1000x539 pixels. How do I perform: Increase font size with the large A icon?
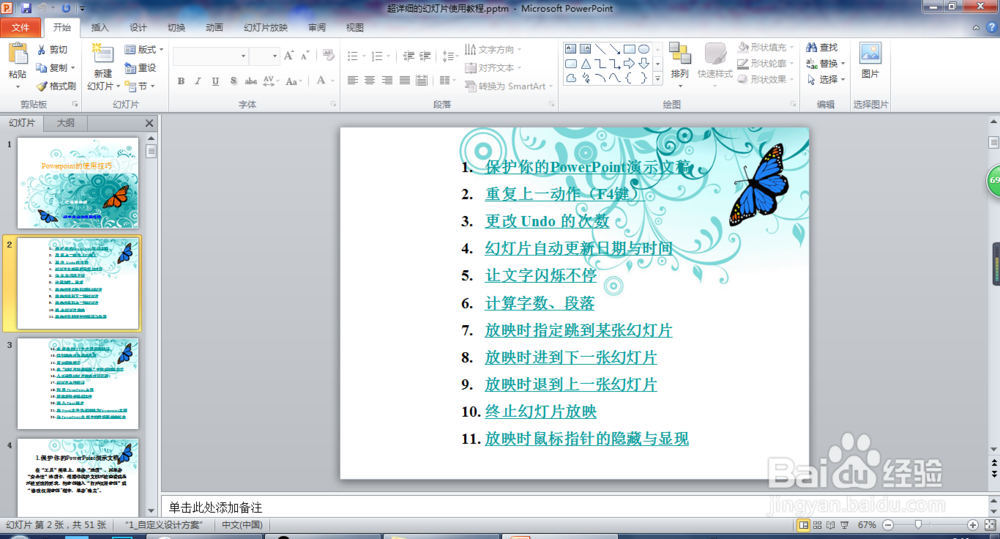pyautogui.click(x=289, y=56)
